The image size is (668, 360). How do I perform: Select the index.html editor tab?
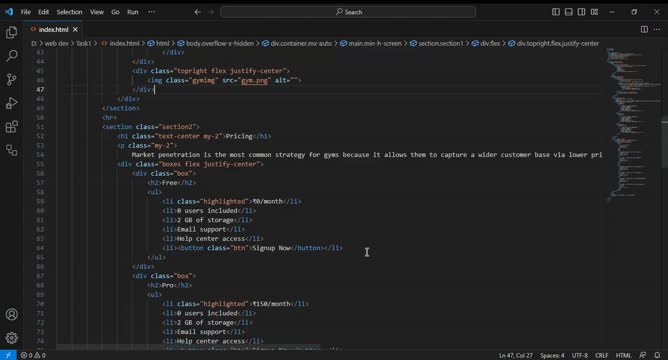click(x=53, y=29)
